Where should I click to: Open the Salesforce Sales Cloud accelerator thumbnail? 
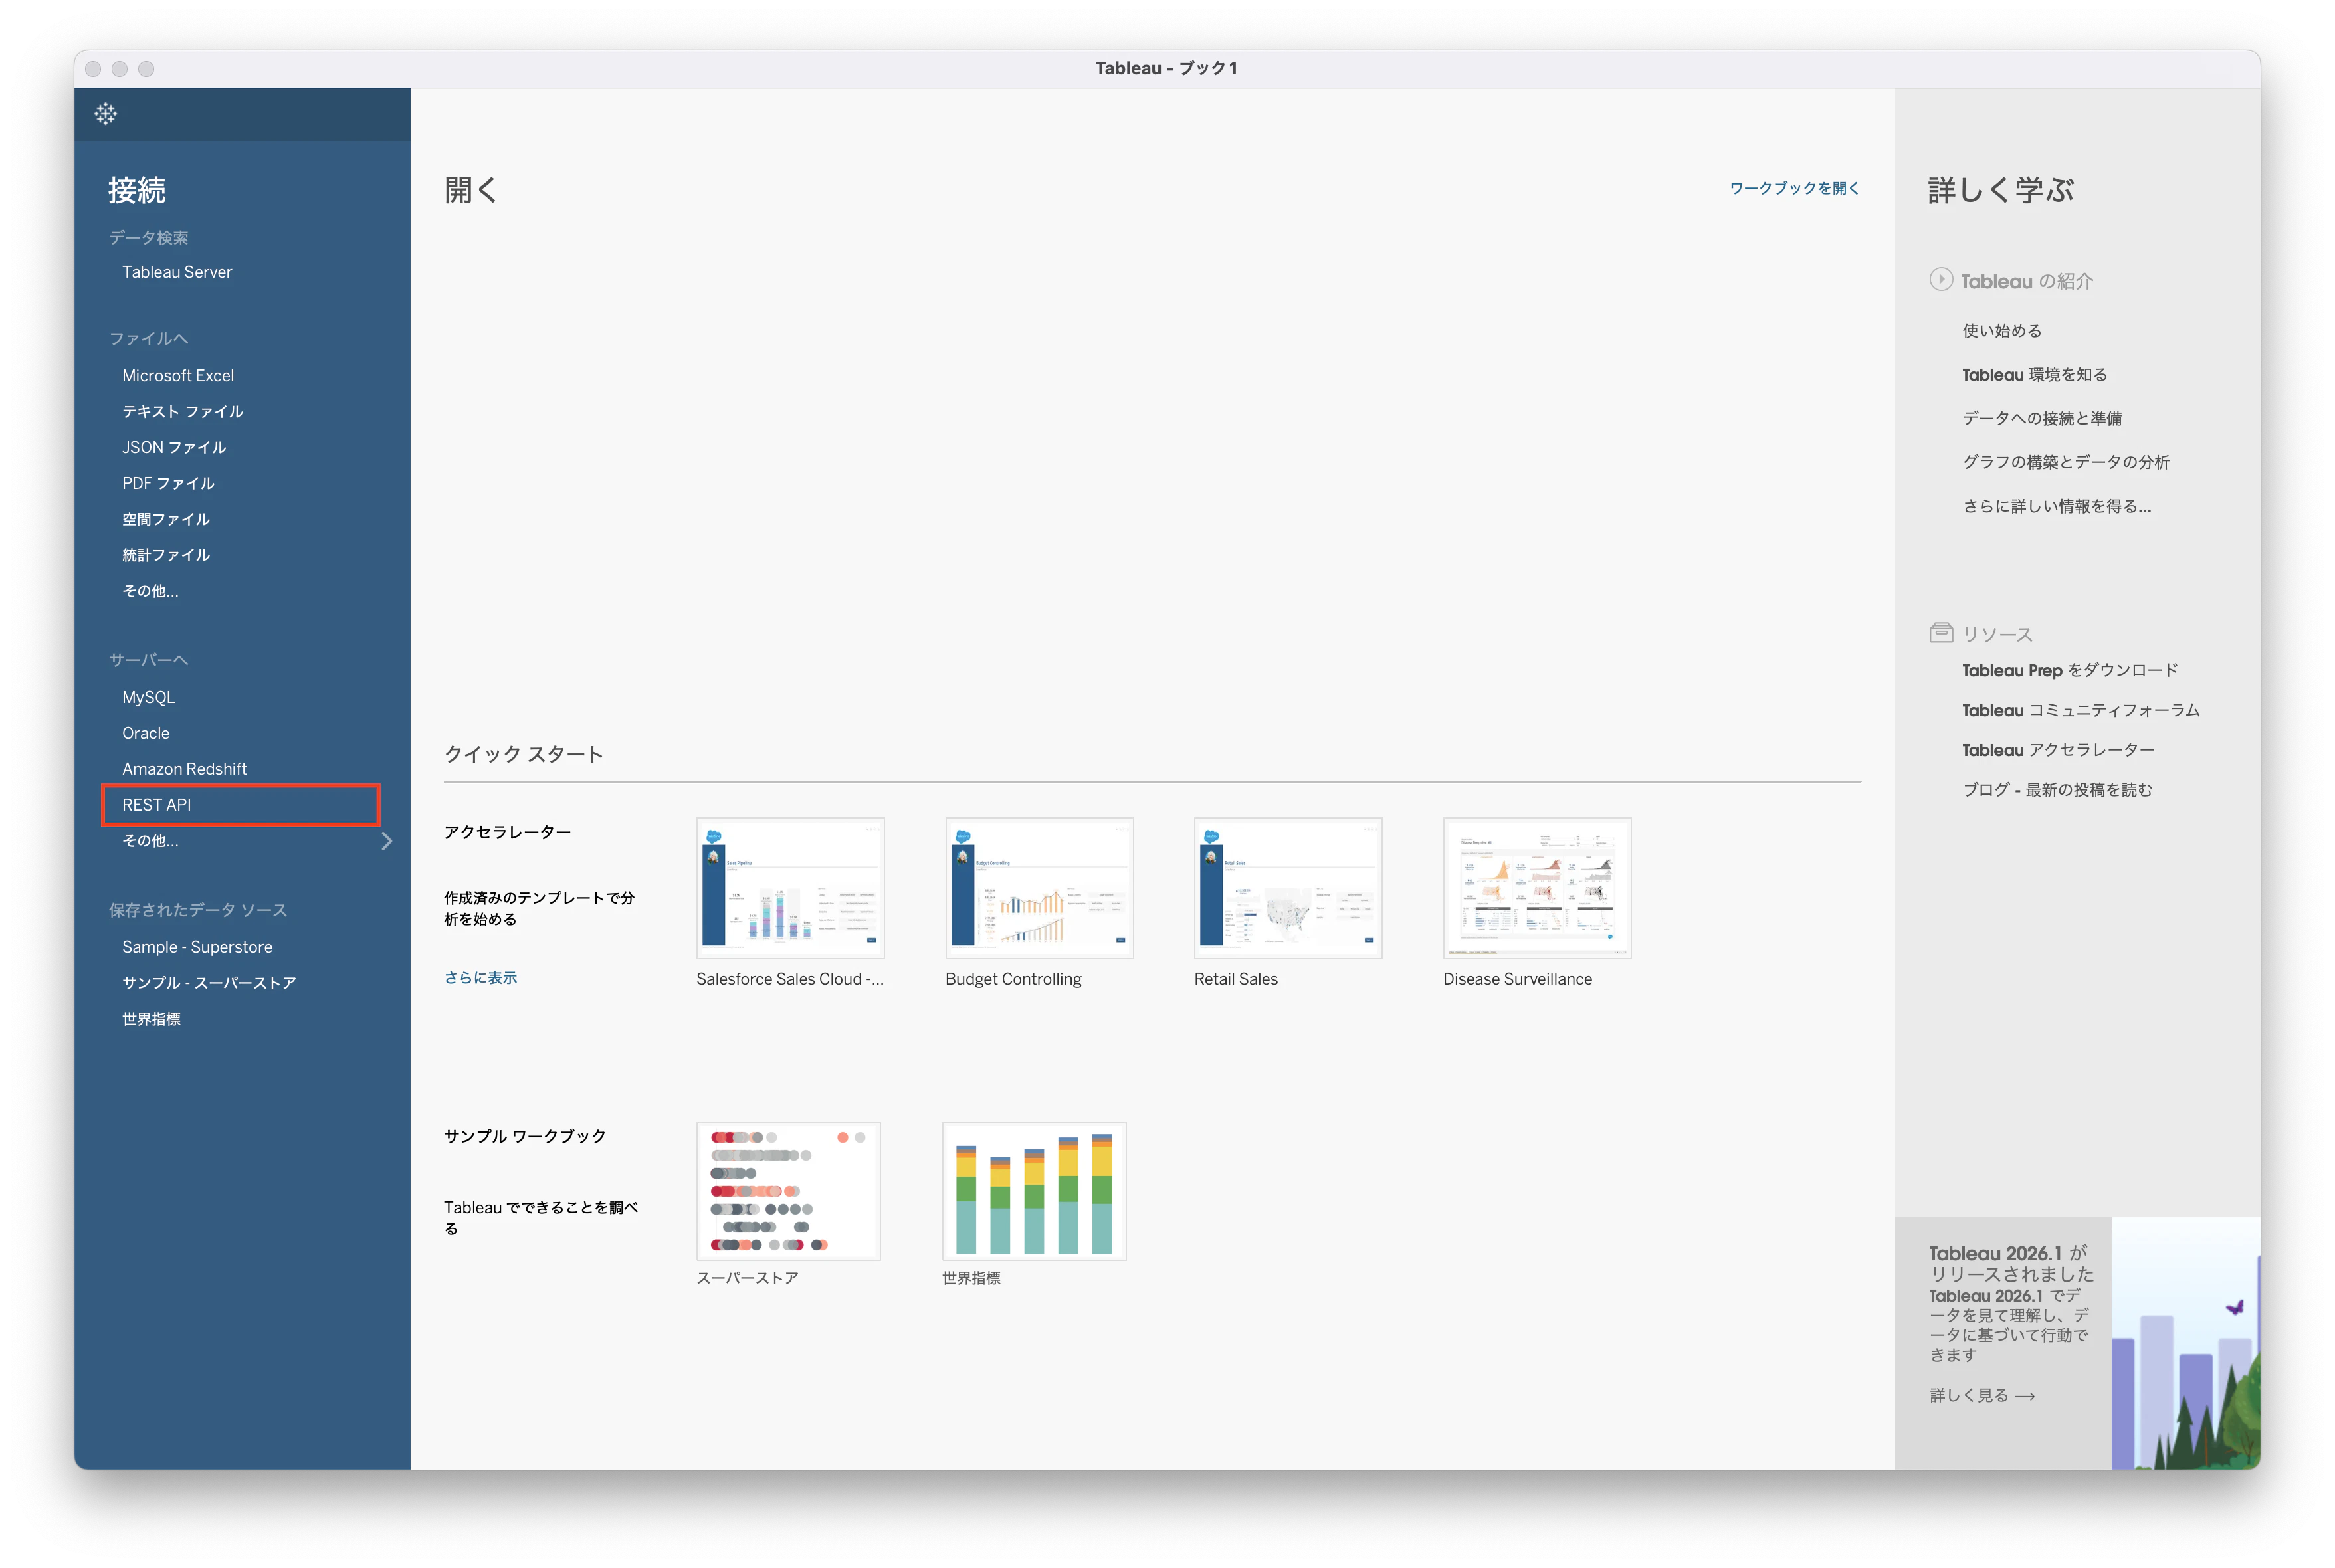coord(790,888)
